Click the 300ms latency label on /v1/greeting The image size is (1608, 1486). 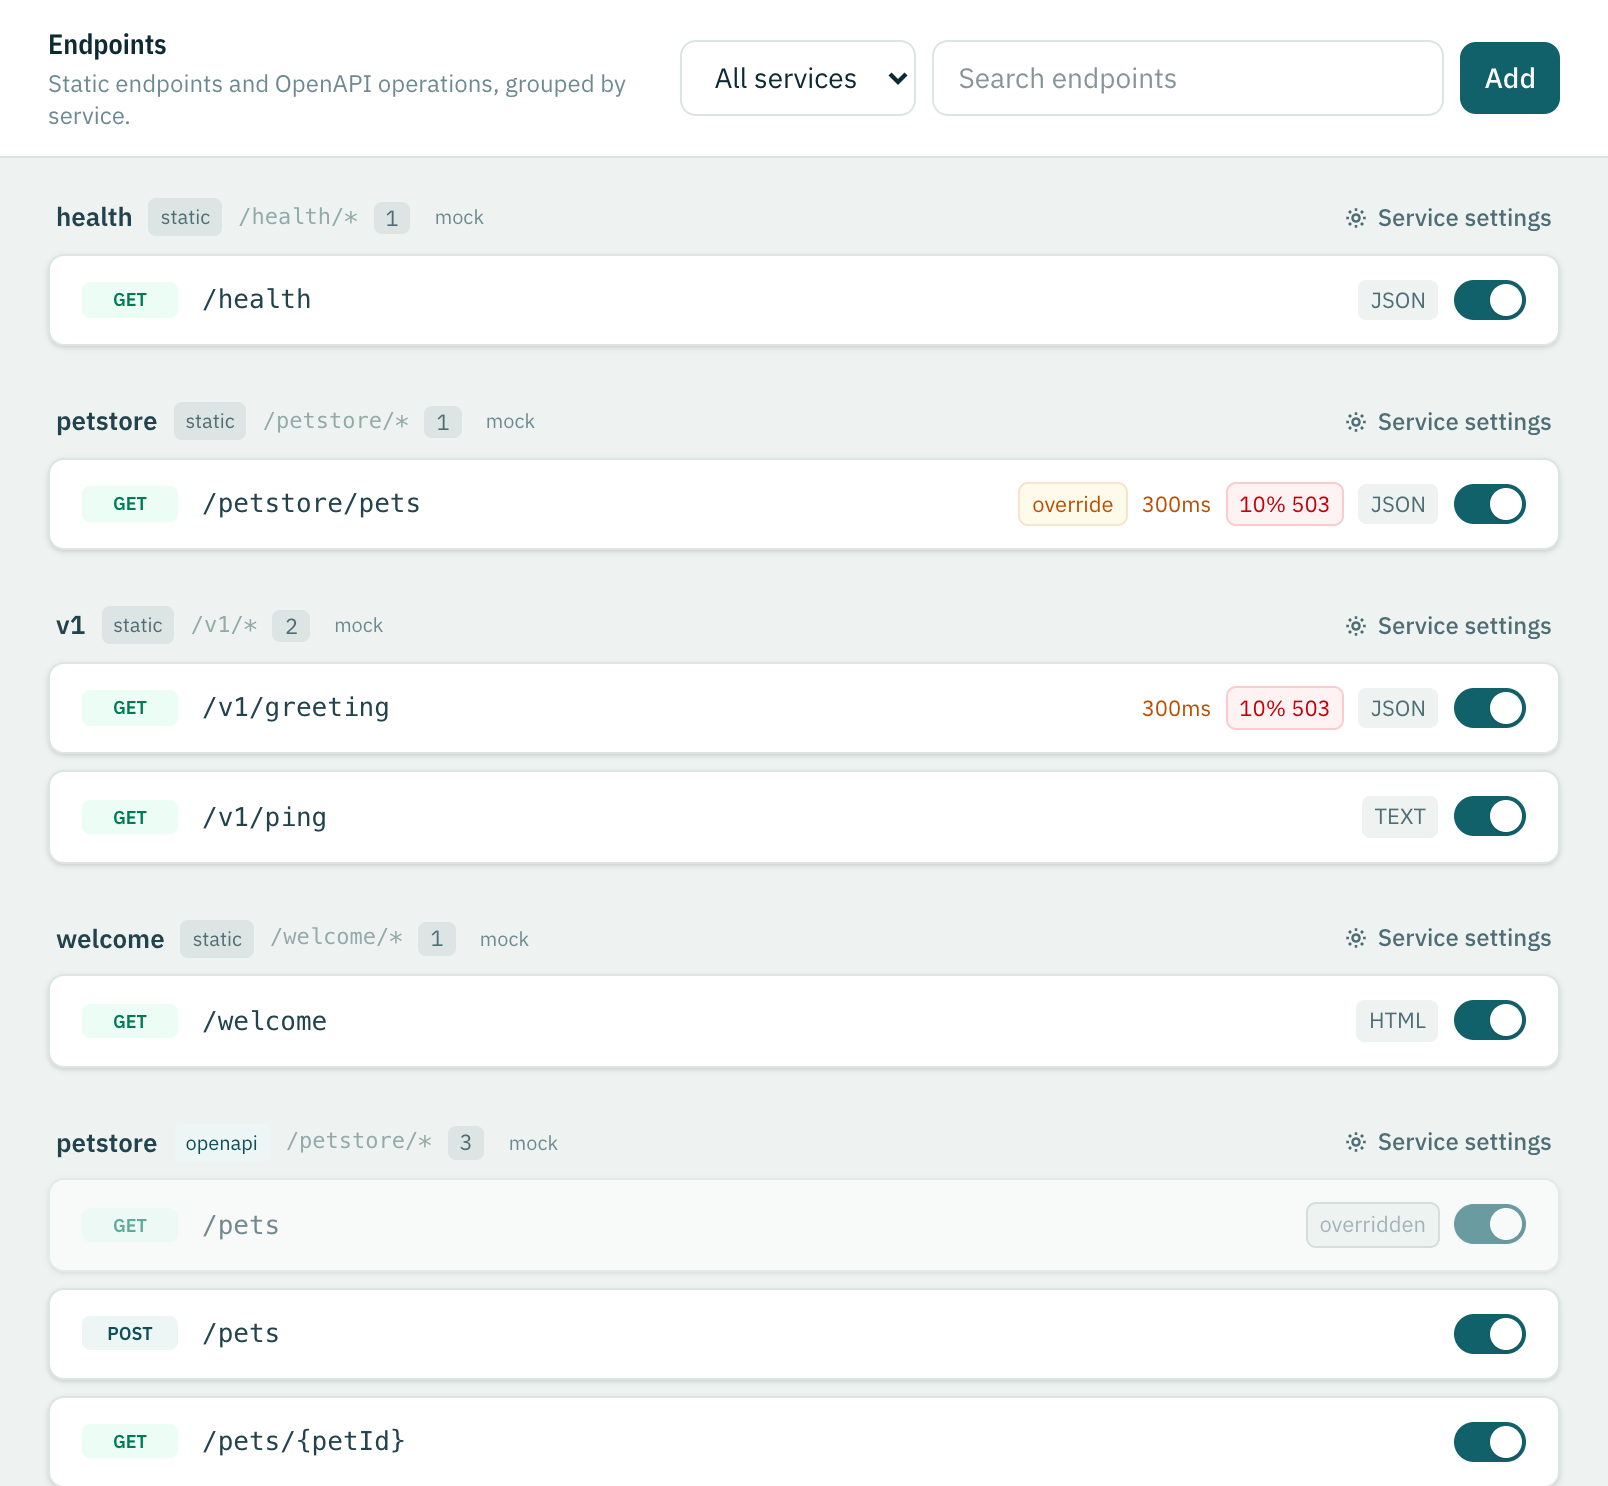[x=1176, y=708]
